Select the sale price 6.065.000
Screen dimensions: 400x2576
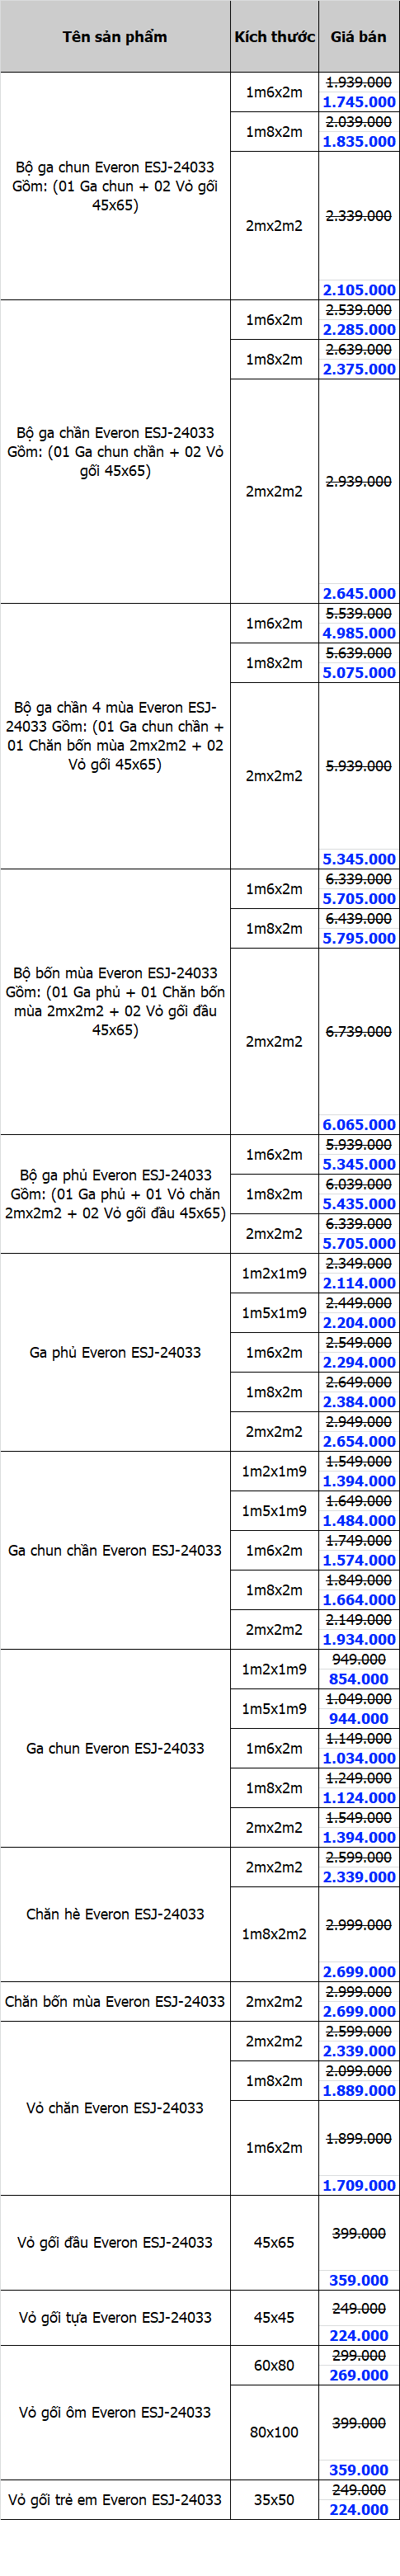click(x=359, y=1124)
